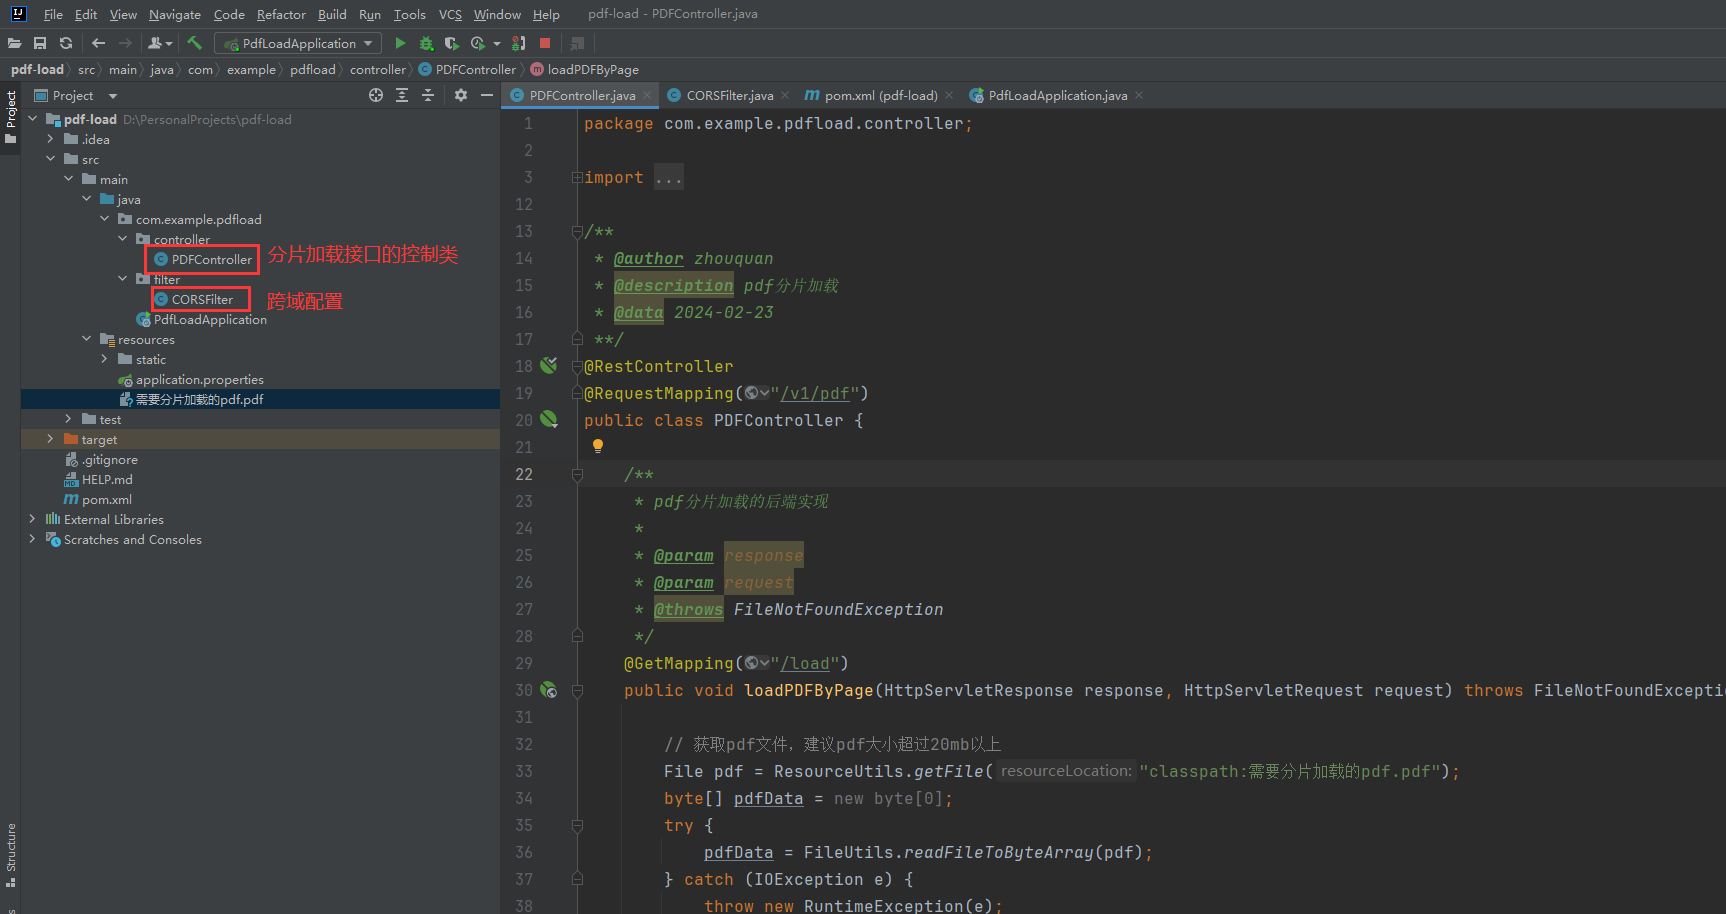Expand the target folder
This screenshot has height=914, width=1726.
[50, 439]
